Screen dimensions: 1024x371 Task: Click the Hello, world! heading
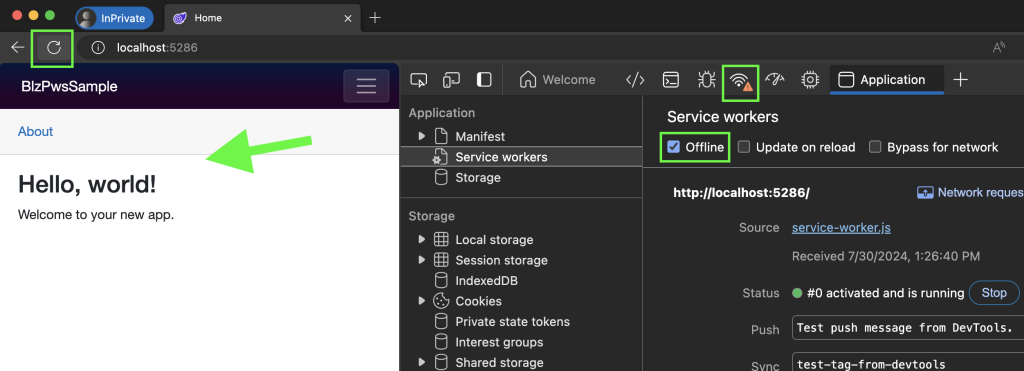click(x=88, y=185)
